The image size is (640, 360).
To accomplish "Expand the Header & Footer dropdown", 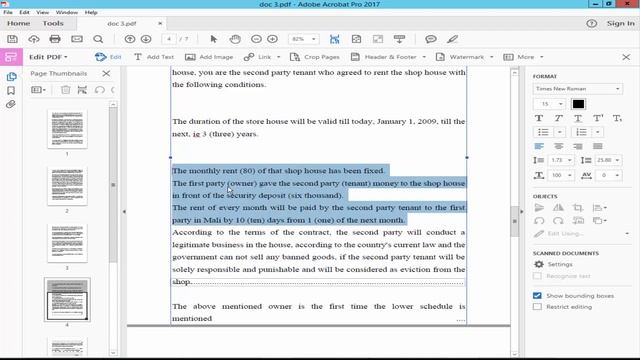I will click(x=424, y=57).
